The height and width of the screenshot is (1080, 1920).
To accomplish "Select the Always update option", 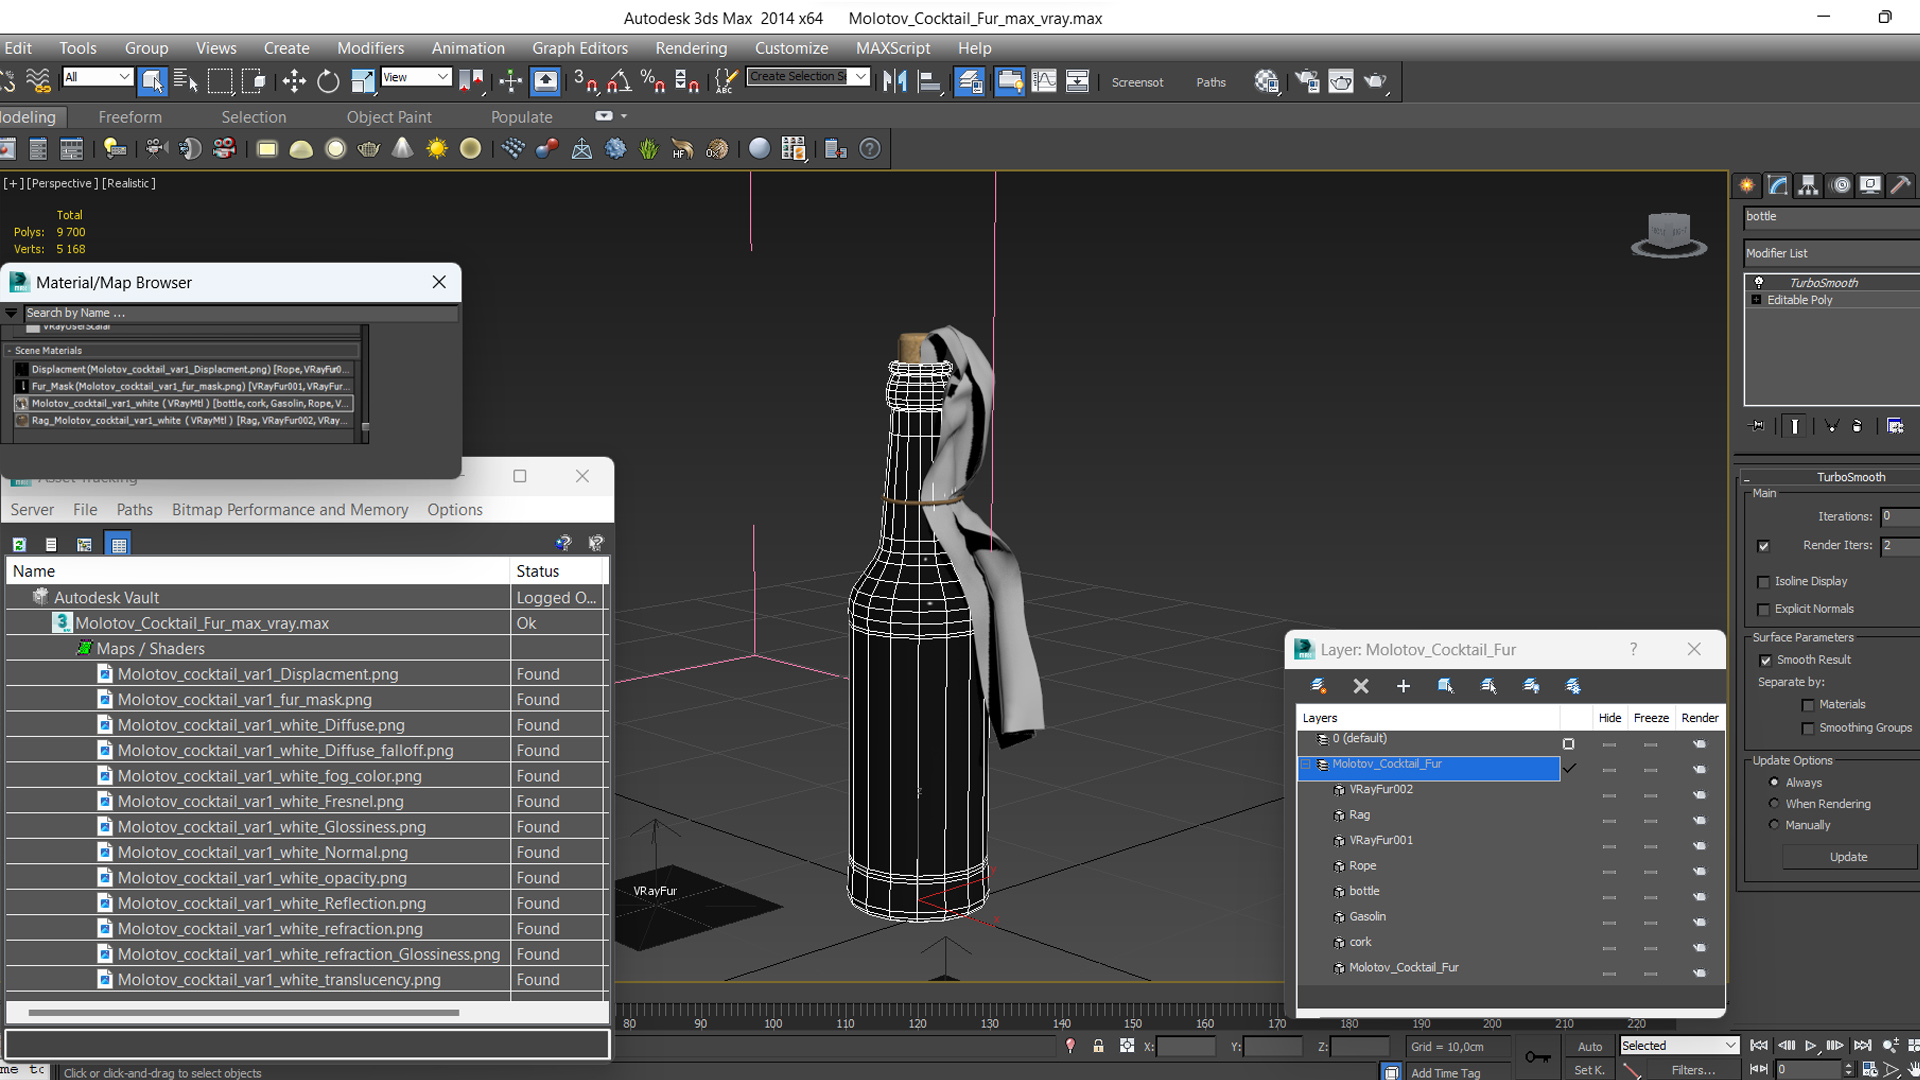I will (1774, 782).
